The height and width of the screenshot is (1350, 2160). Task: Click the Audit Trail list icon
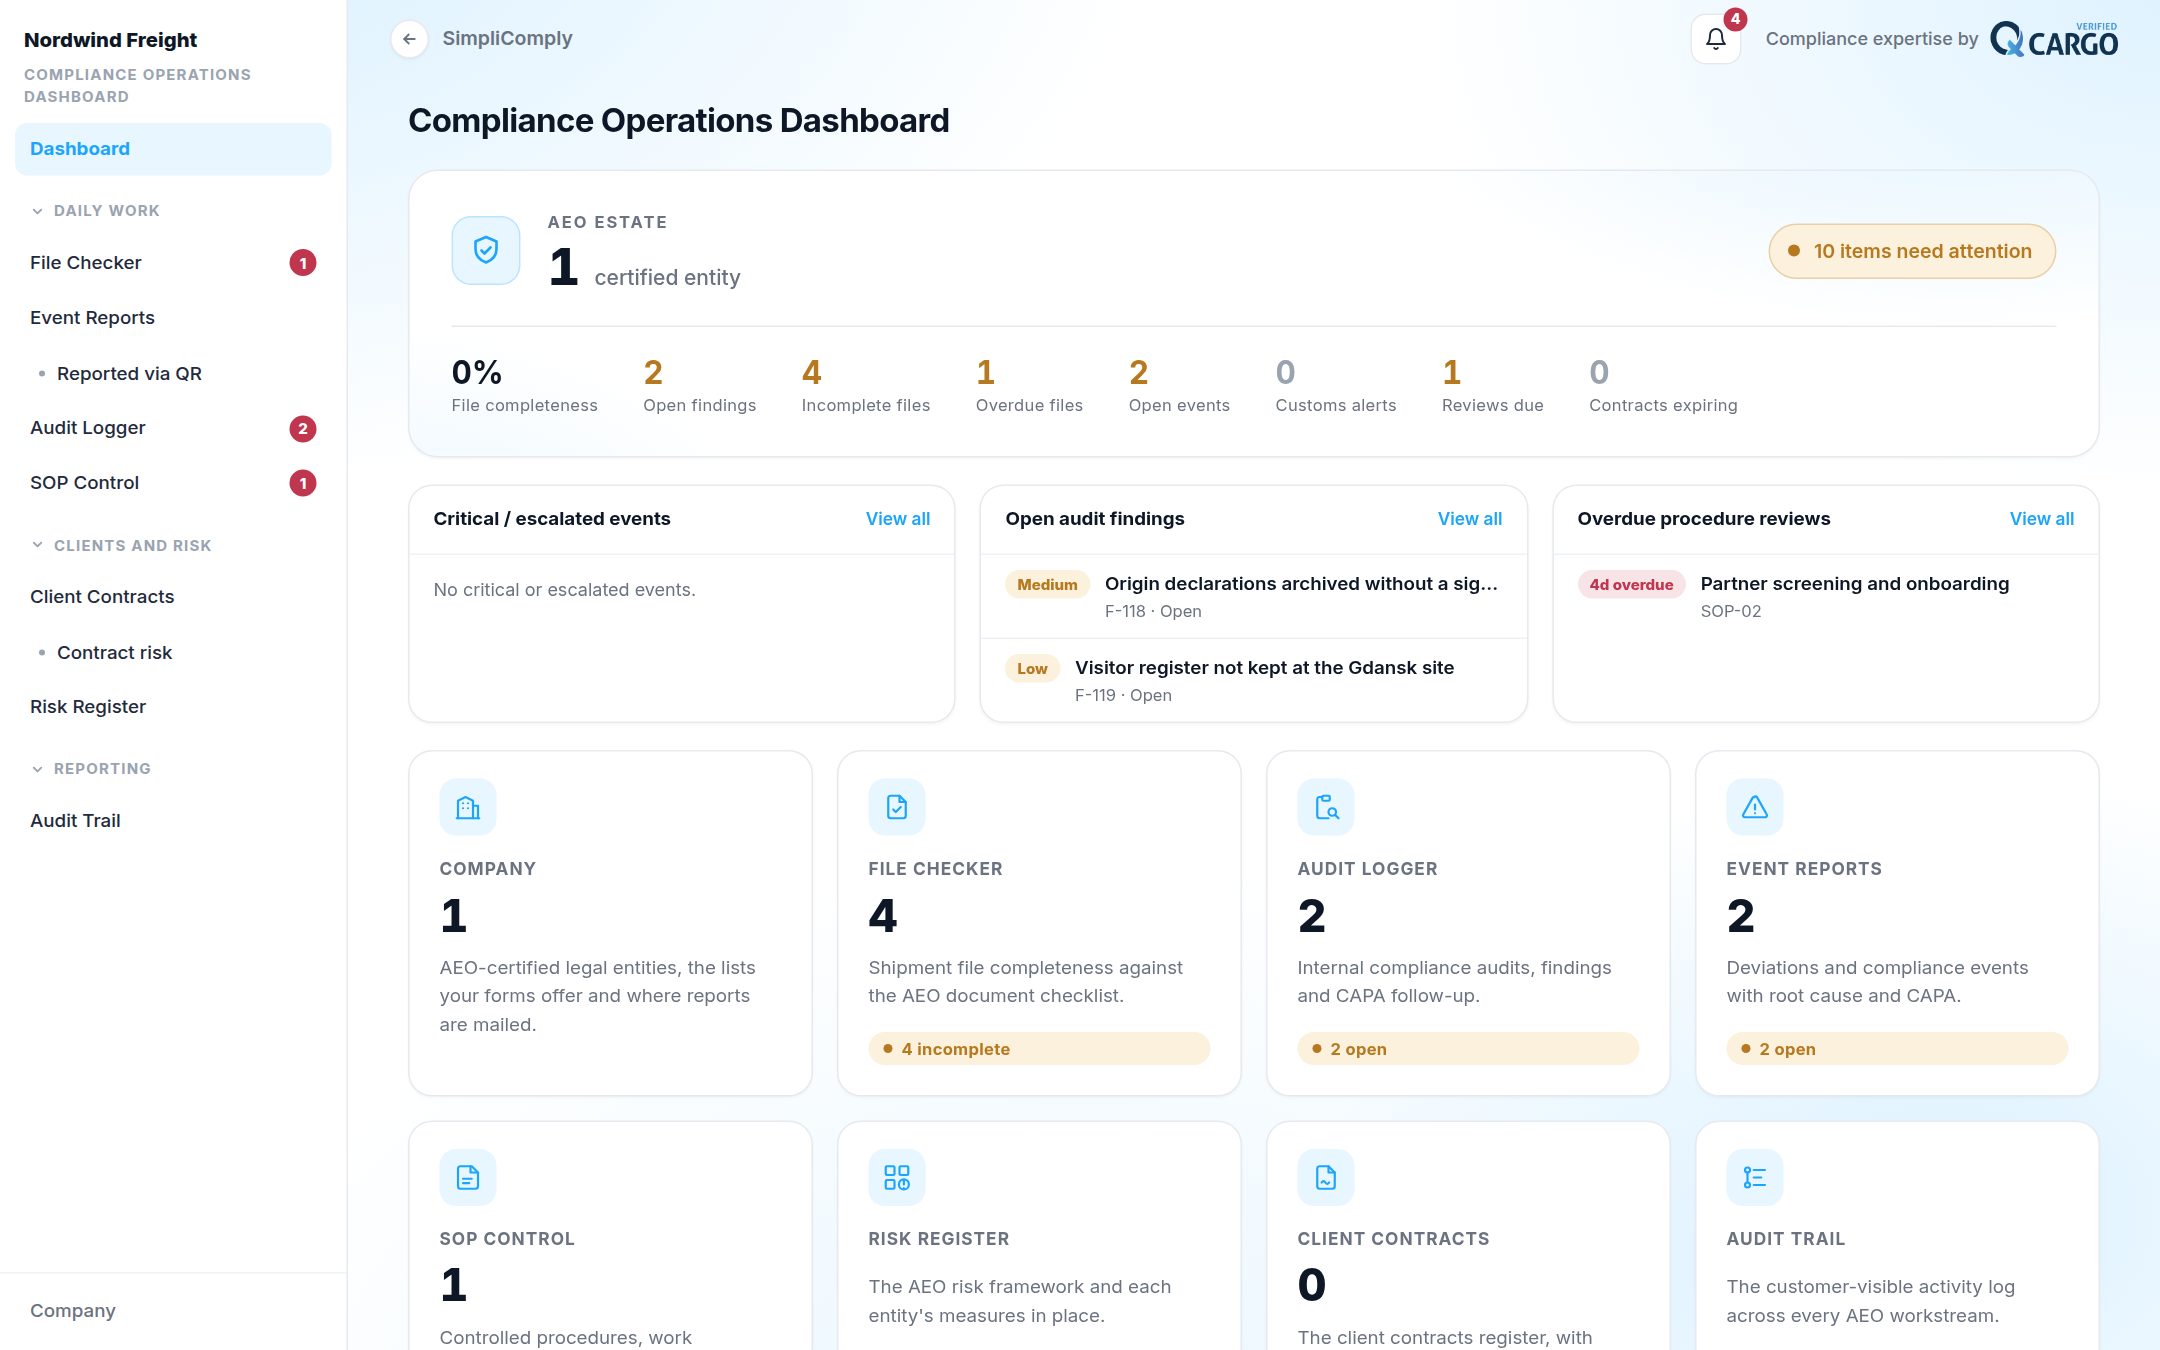pyautogui.click(x=1755, y=1177)
